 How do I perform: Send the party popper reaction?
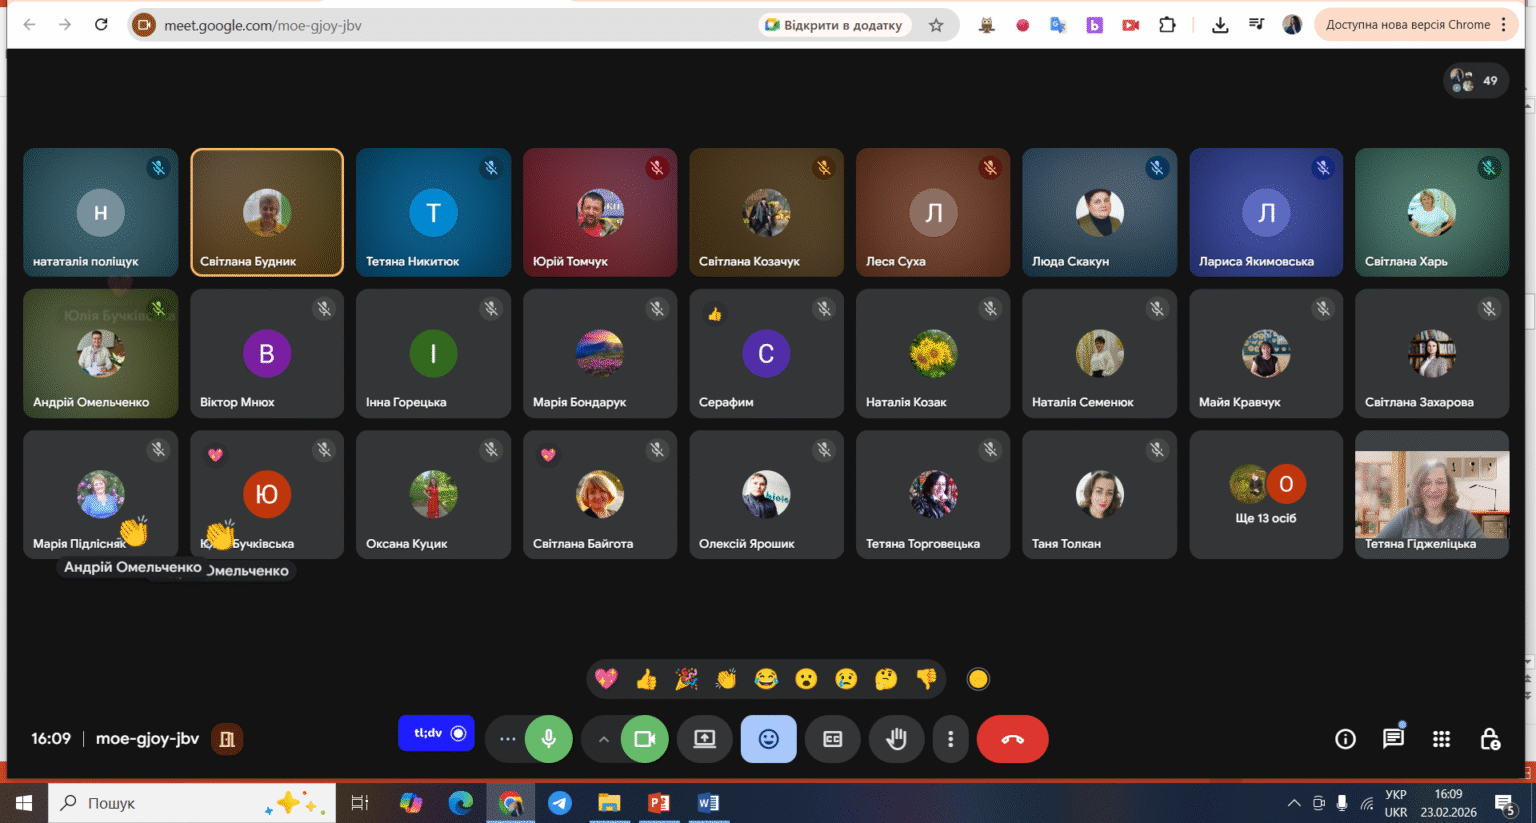point(686,679)
